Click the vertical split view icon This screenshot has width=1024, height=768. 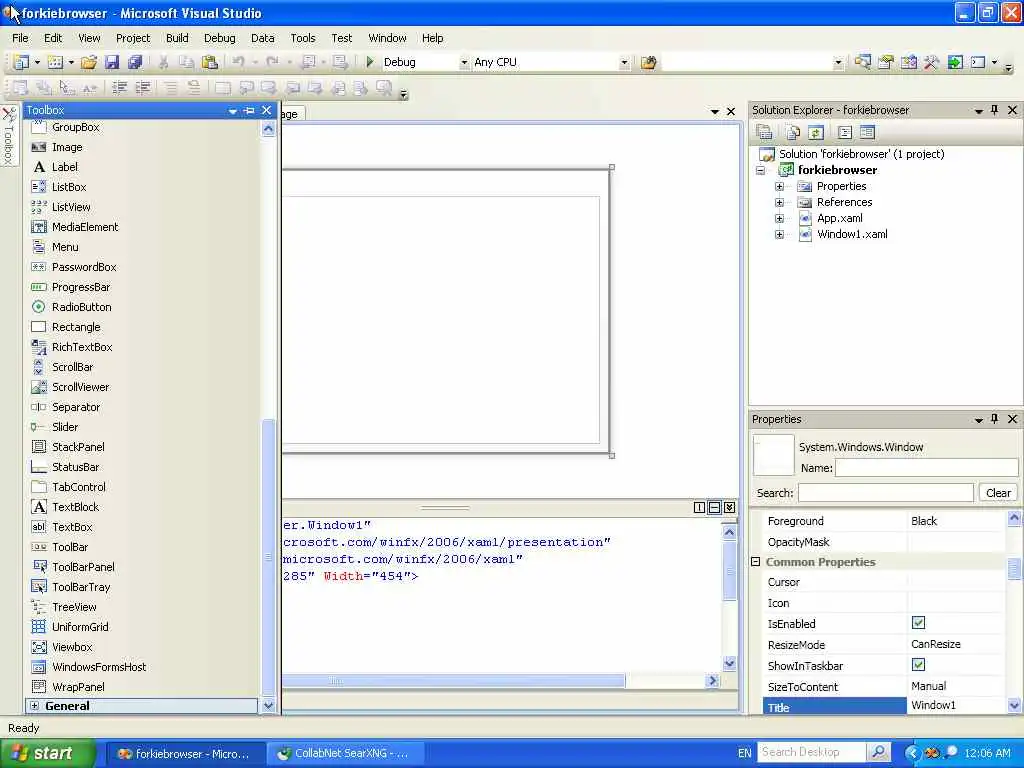(x=699, y=507)
